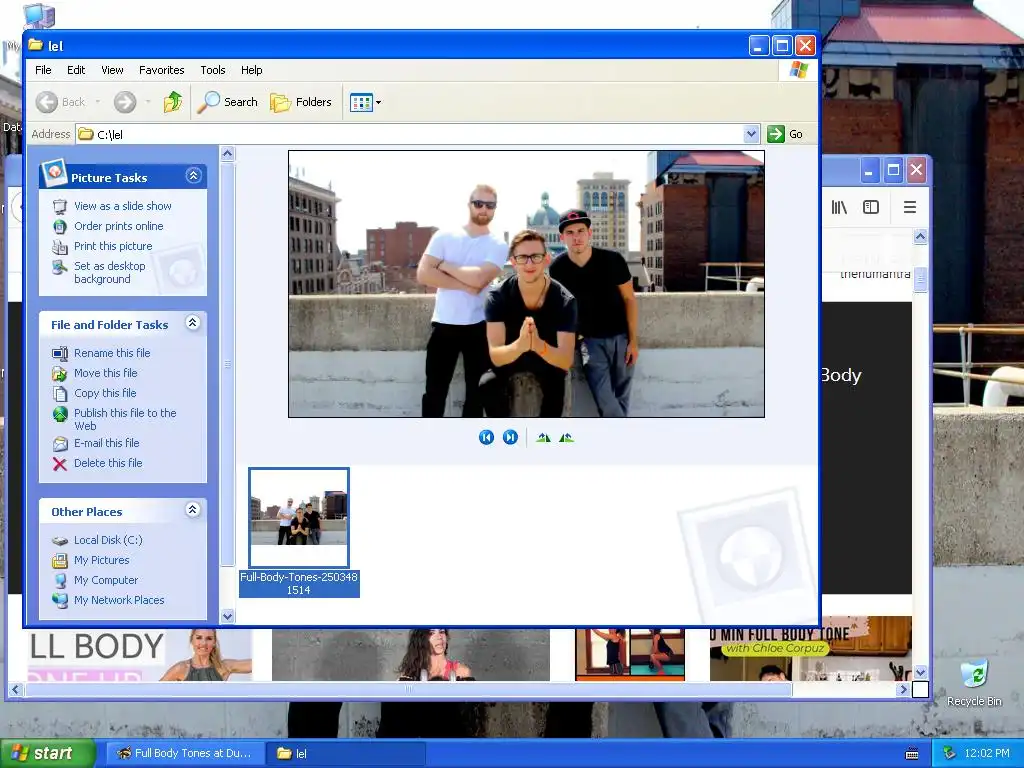Open My Pictures in Other Places
Image resolution: width=1024 pixels, height=768 pixels.
click(x=101, y=560)
